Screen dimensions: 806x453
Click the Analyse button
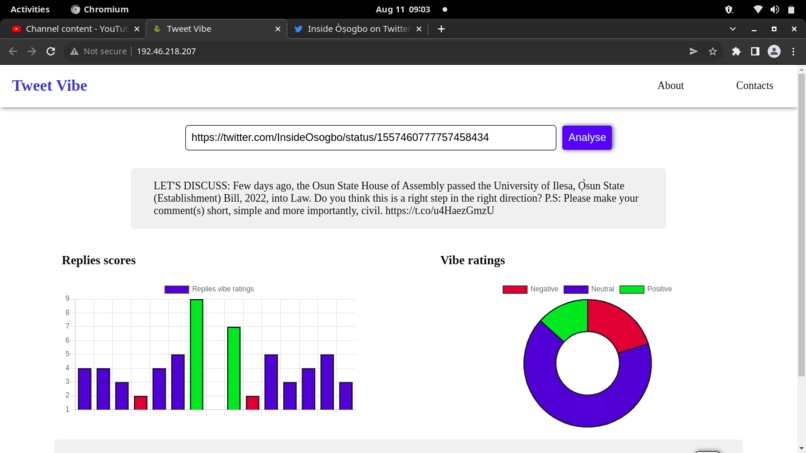587,137
